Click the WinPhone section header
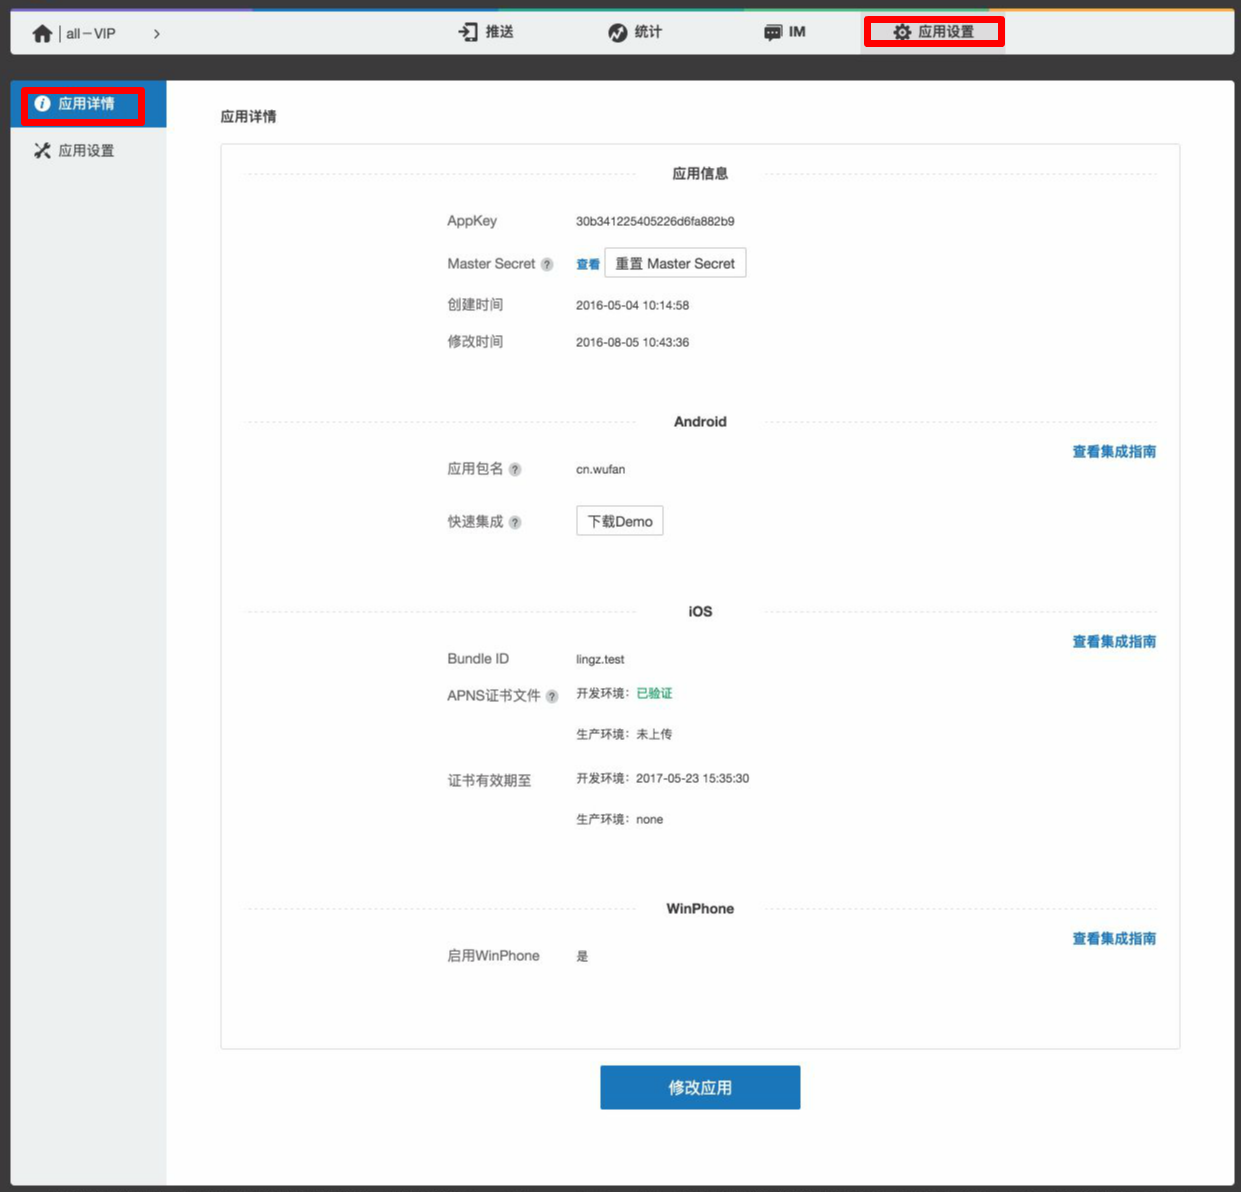The height and width of the screenshot is (1192, 1241). [700, 909]
